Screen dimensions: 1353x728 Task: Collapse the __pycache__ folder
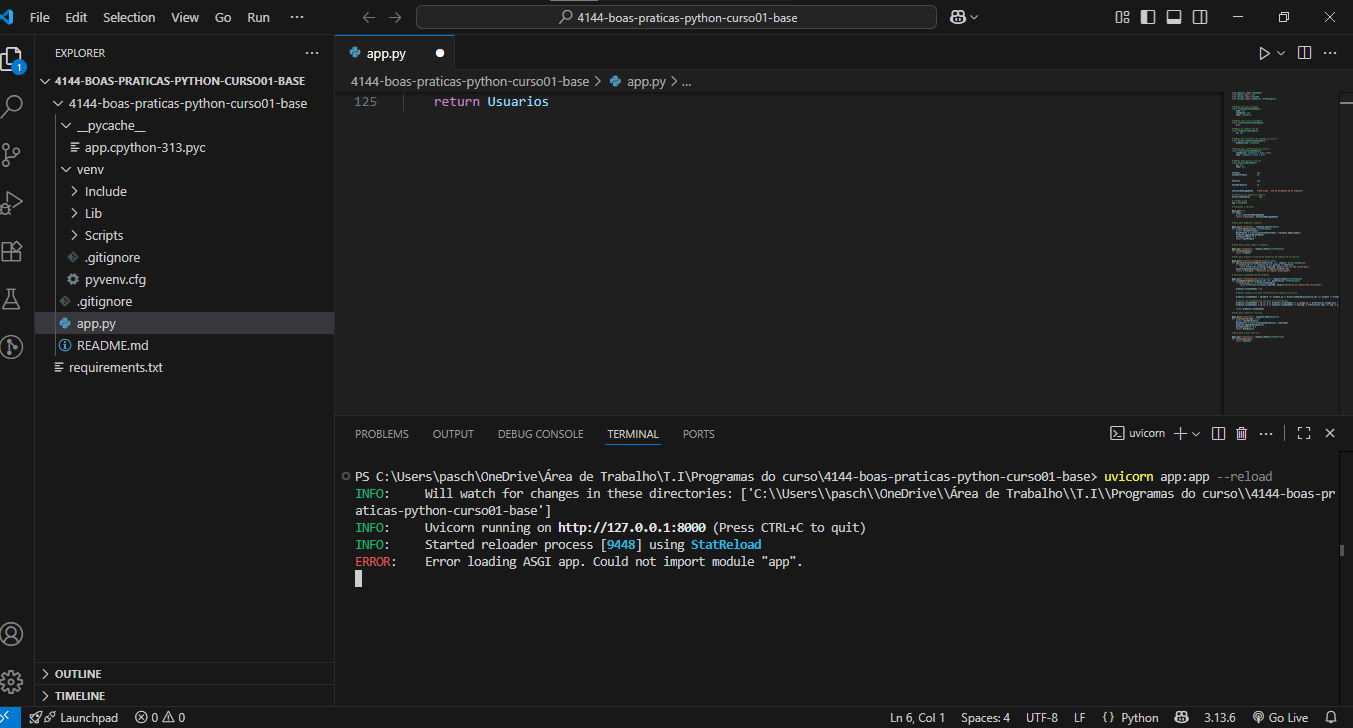point(67,125)
